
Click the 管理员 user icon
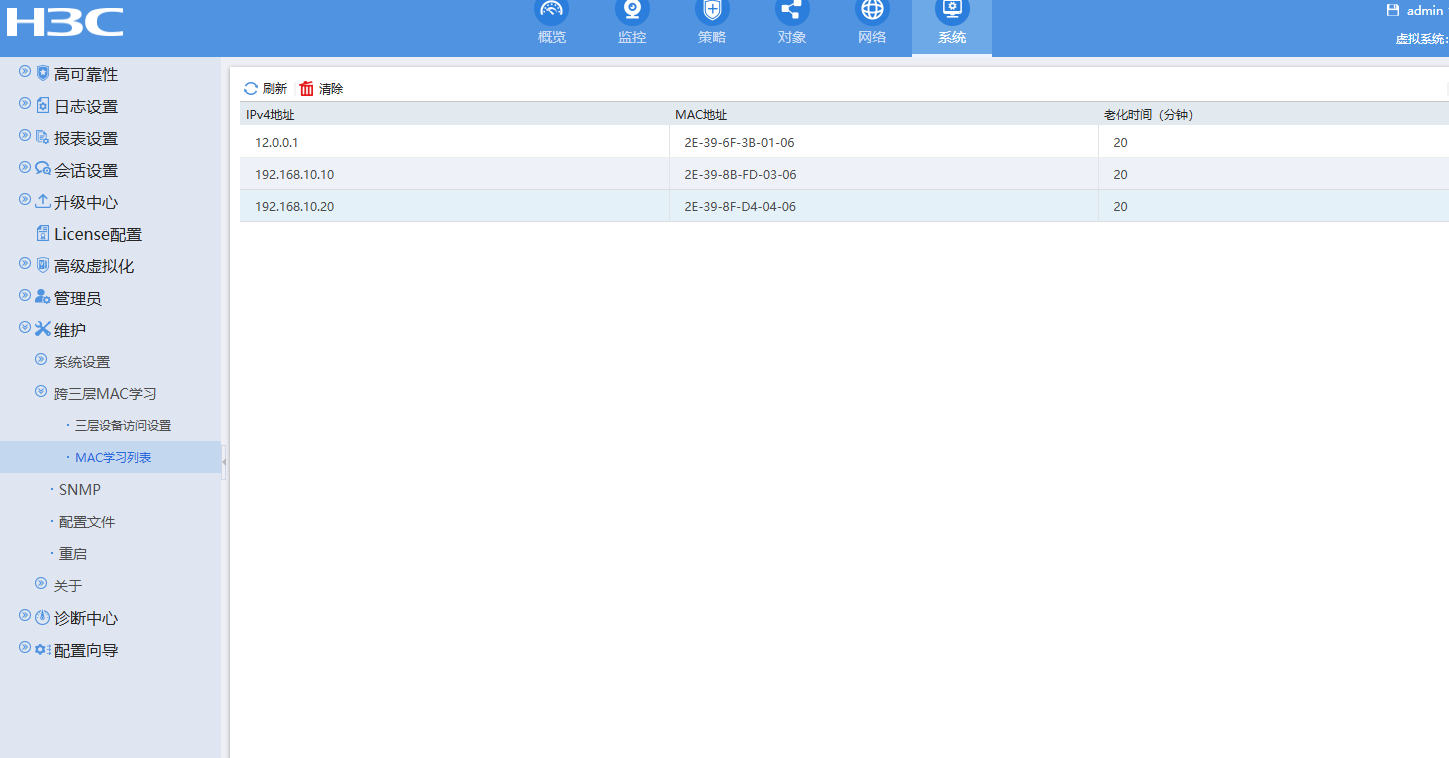tap(43, 297)
